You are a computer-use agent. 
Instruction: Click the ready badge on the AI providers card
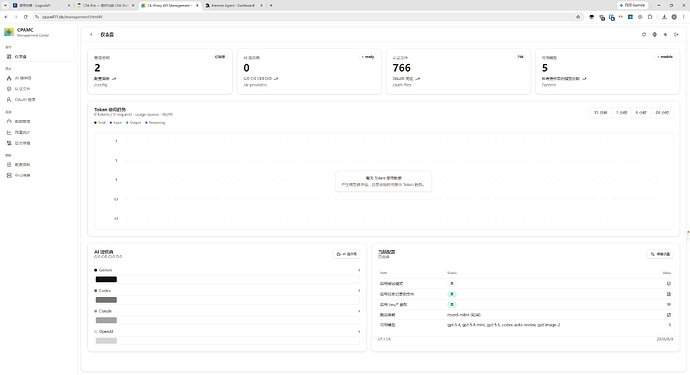pos(368,57)
